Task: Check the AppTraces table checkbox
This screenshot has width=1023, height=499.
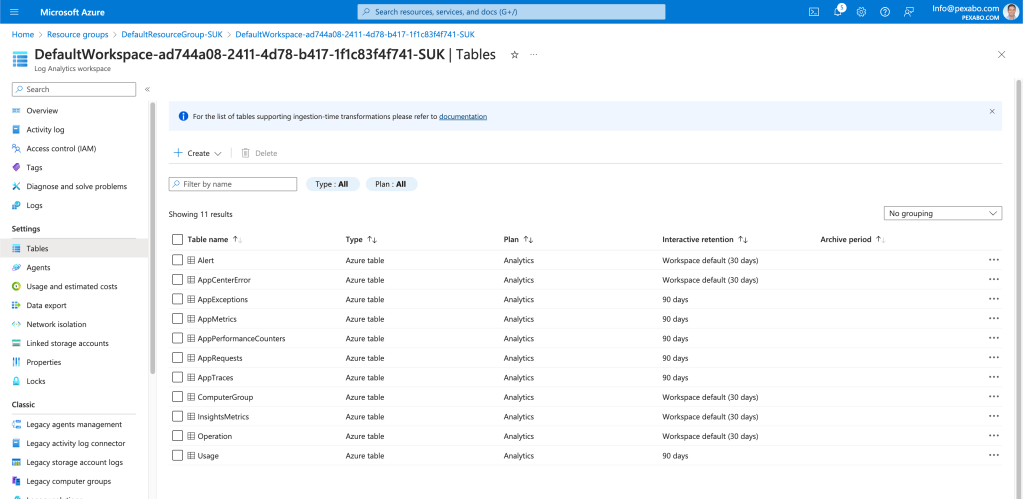Action: 177,377
